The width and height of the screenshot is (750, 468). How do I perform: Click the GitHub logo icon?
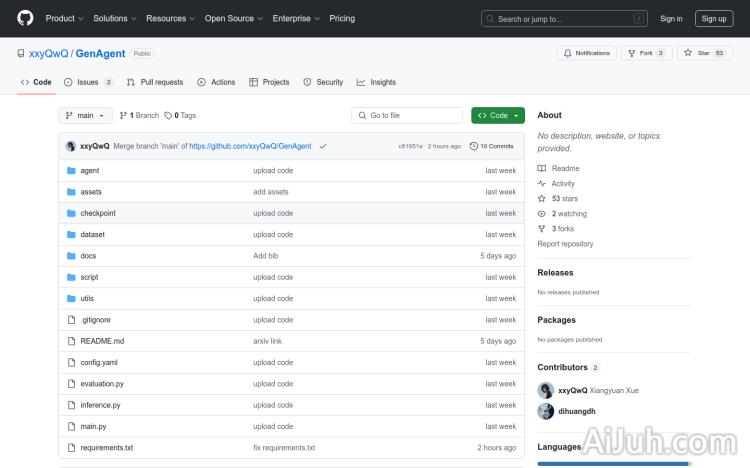point(25,18)
